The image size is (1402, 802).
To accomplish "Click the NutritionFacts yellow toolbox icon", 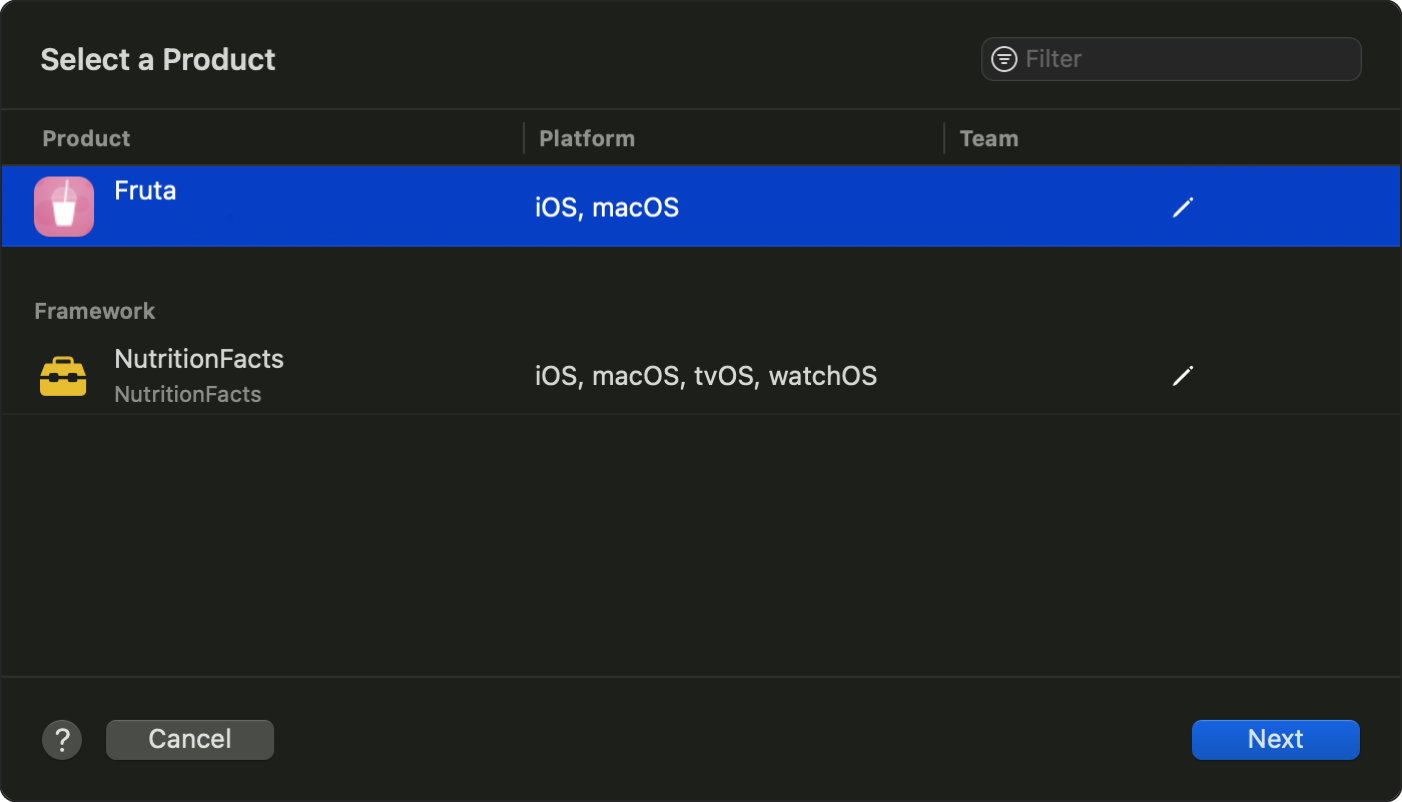I will pos(63,377).
